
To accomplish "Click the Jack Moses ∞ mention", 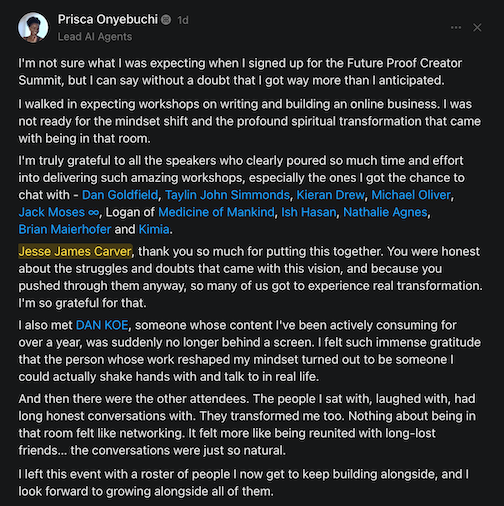I will (x=59, y=212).
